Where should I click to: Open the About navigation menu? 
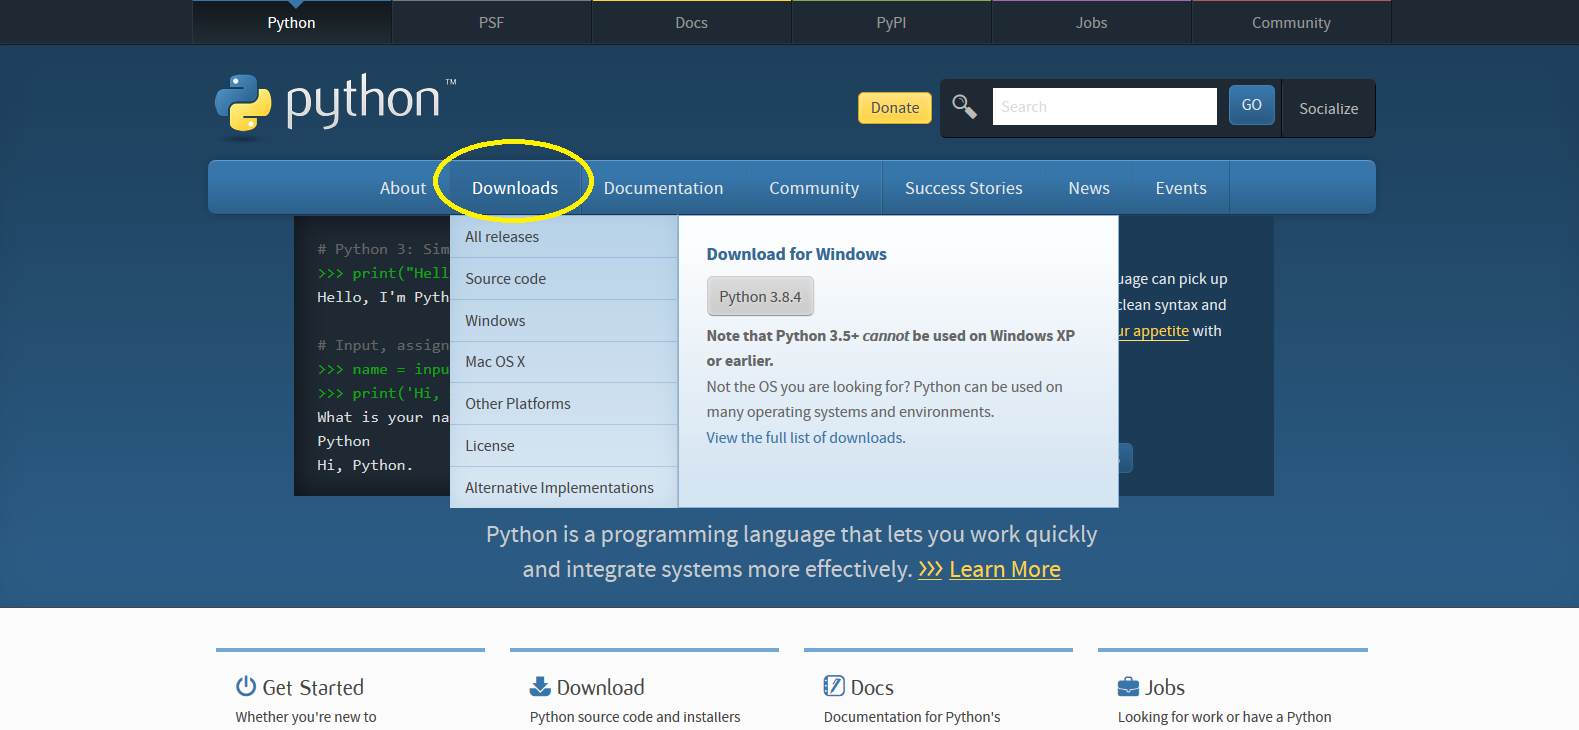coord(403,188)
